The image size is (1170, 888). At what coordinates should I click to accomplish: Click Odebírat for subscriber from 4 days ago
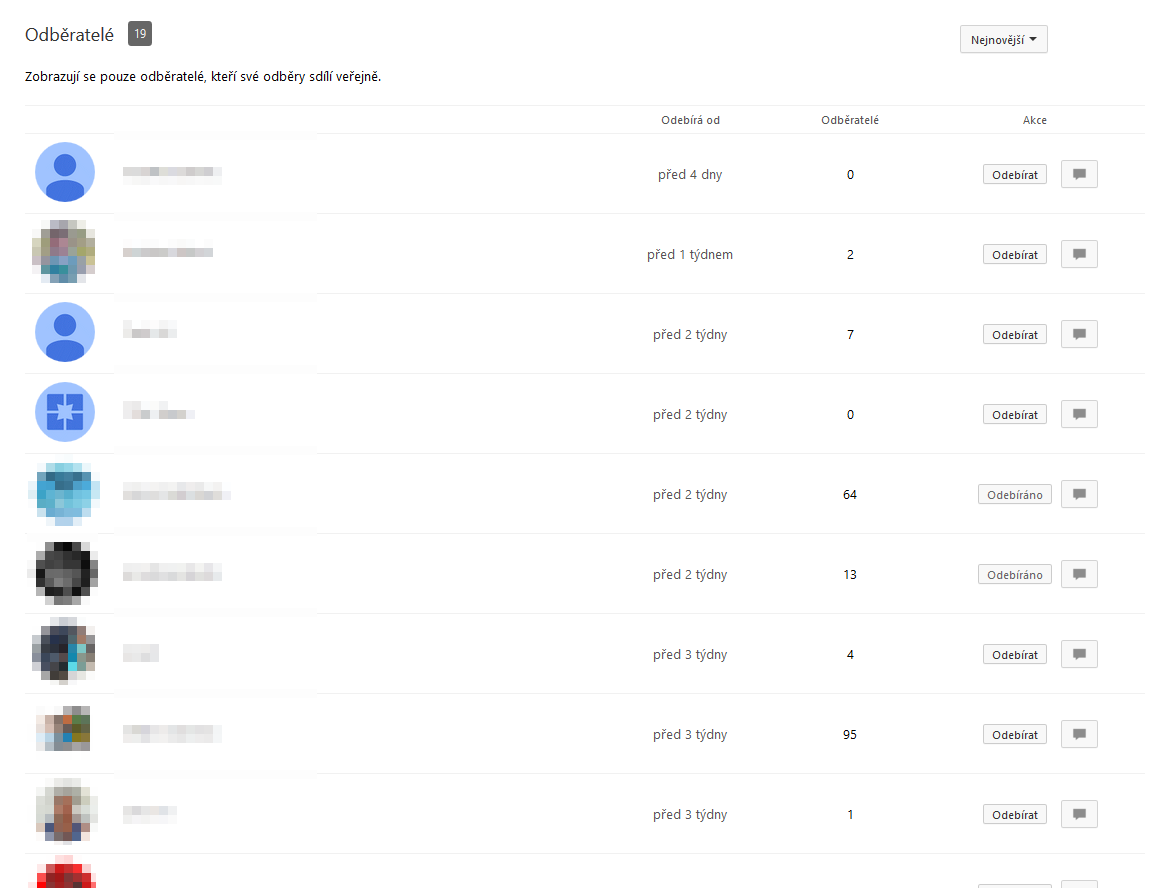tap(1015, 175)
